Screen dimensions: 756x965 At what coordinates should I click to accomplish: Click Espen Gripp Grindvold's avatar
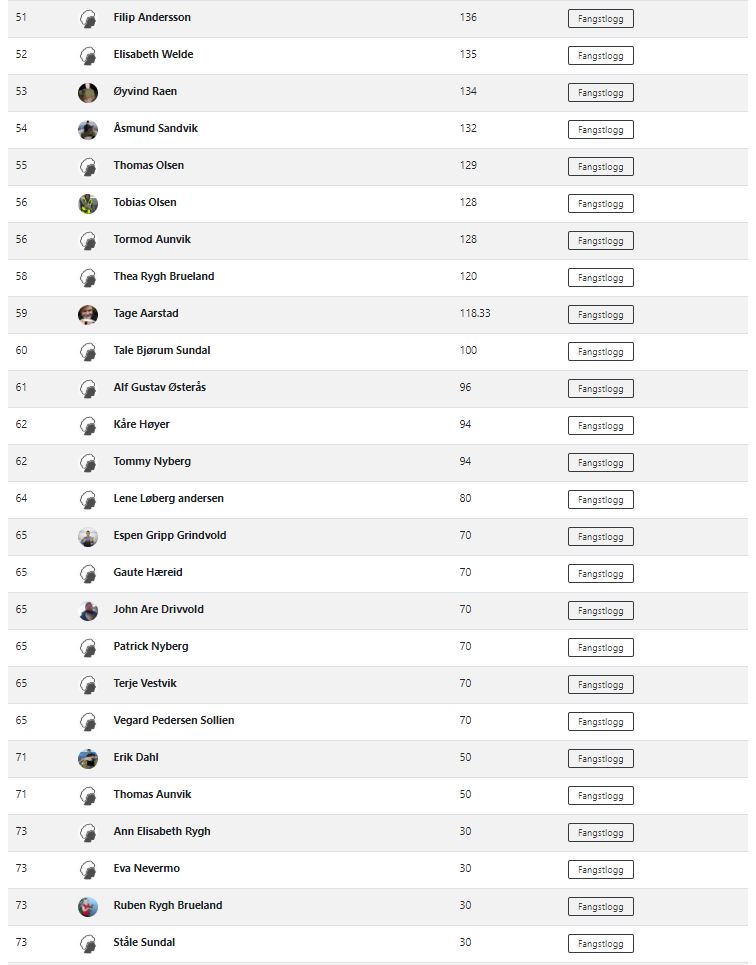point(88,537)
